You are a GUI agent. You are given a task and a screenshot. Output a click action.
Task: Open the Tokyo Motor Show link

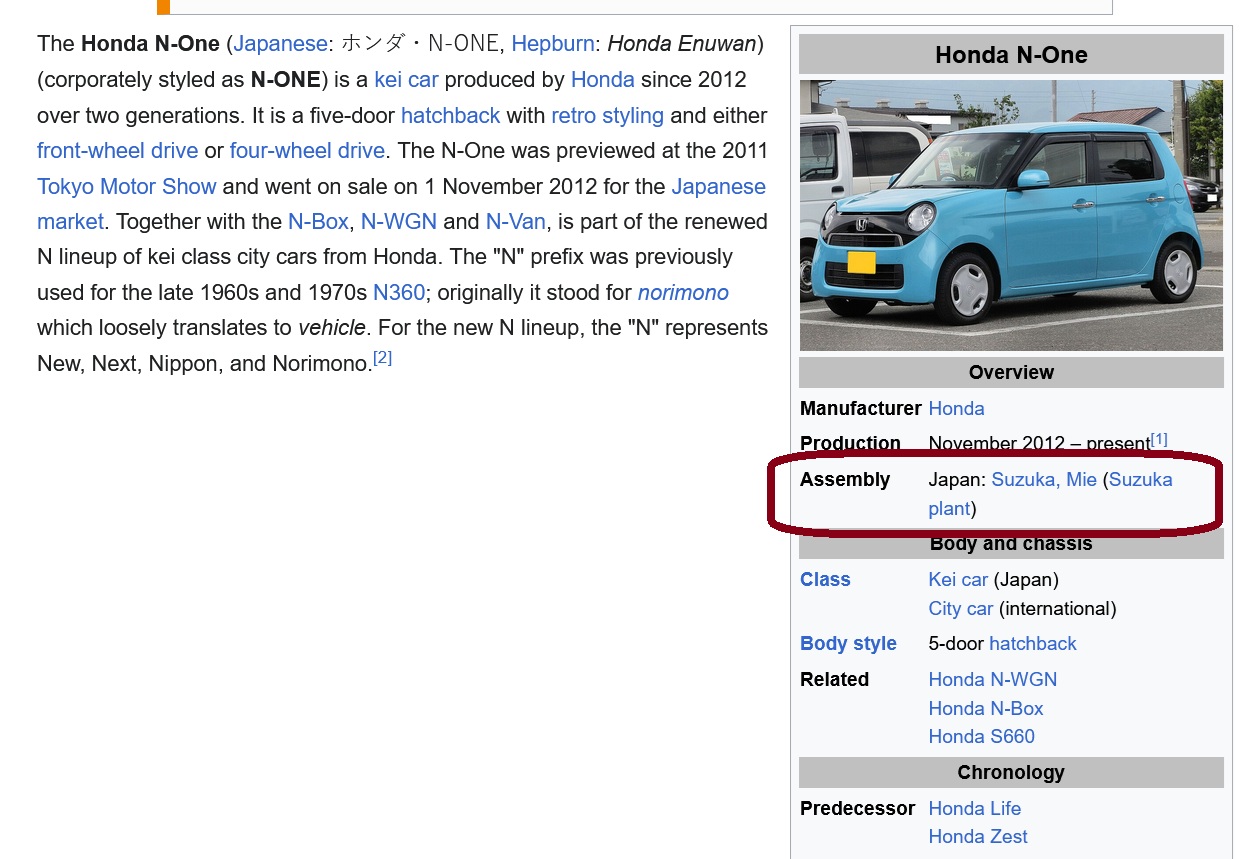click(127, 186)
